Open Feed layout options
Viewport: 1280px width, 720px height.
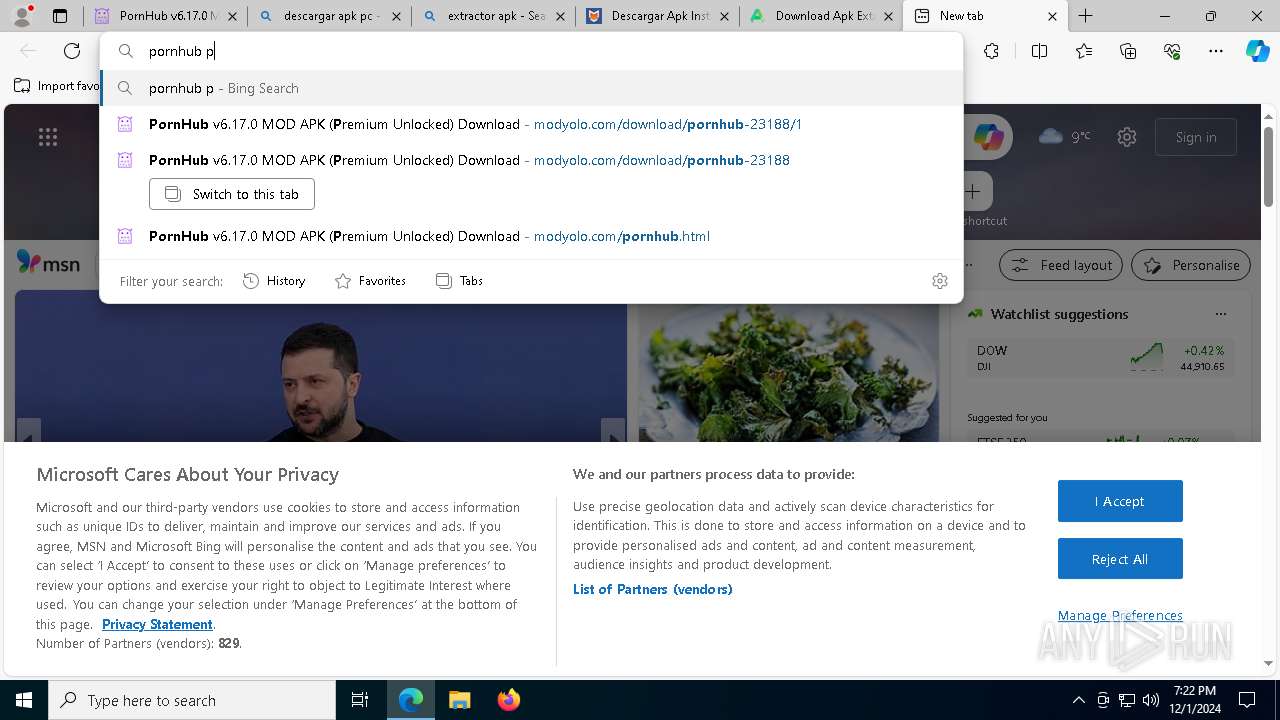point(1062,265)
